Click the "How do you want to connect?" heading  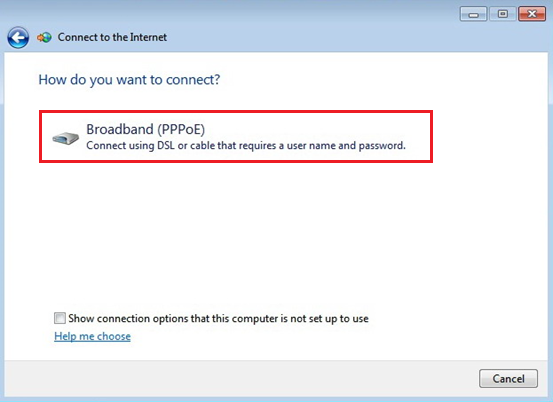click(129, 80)
